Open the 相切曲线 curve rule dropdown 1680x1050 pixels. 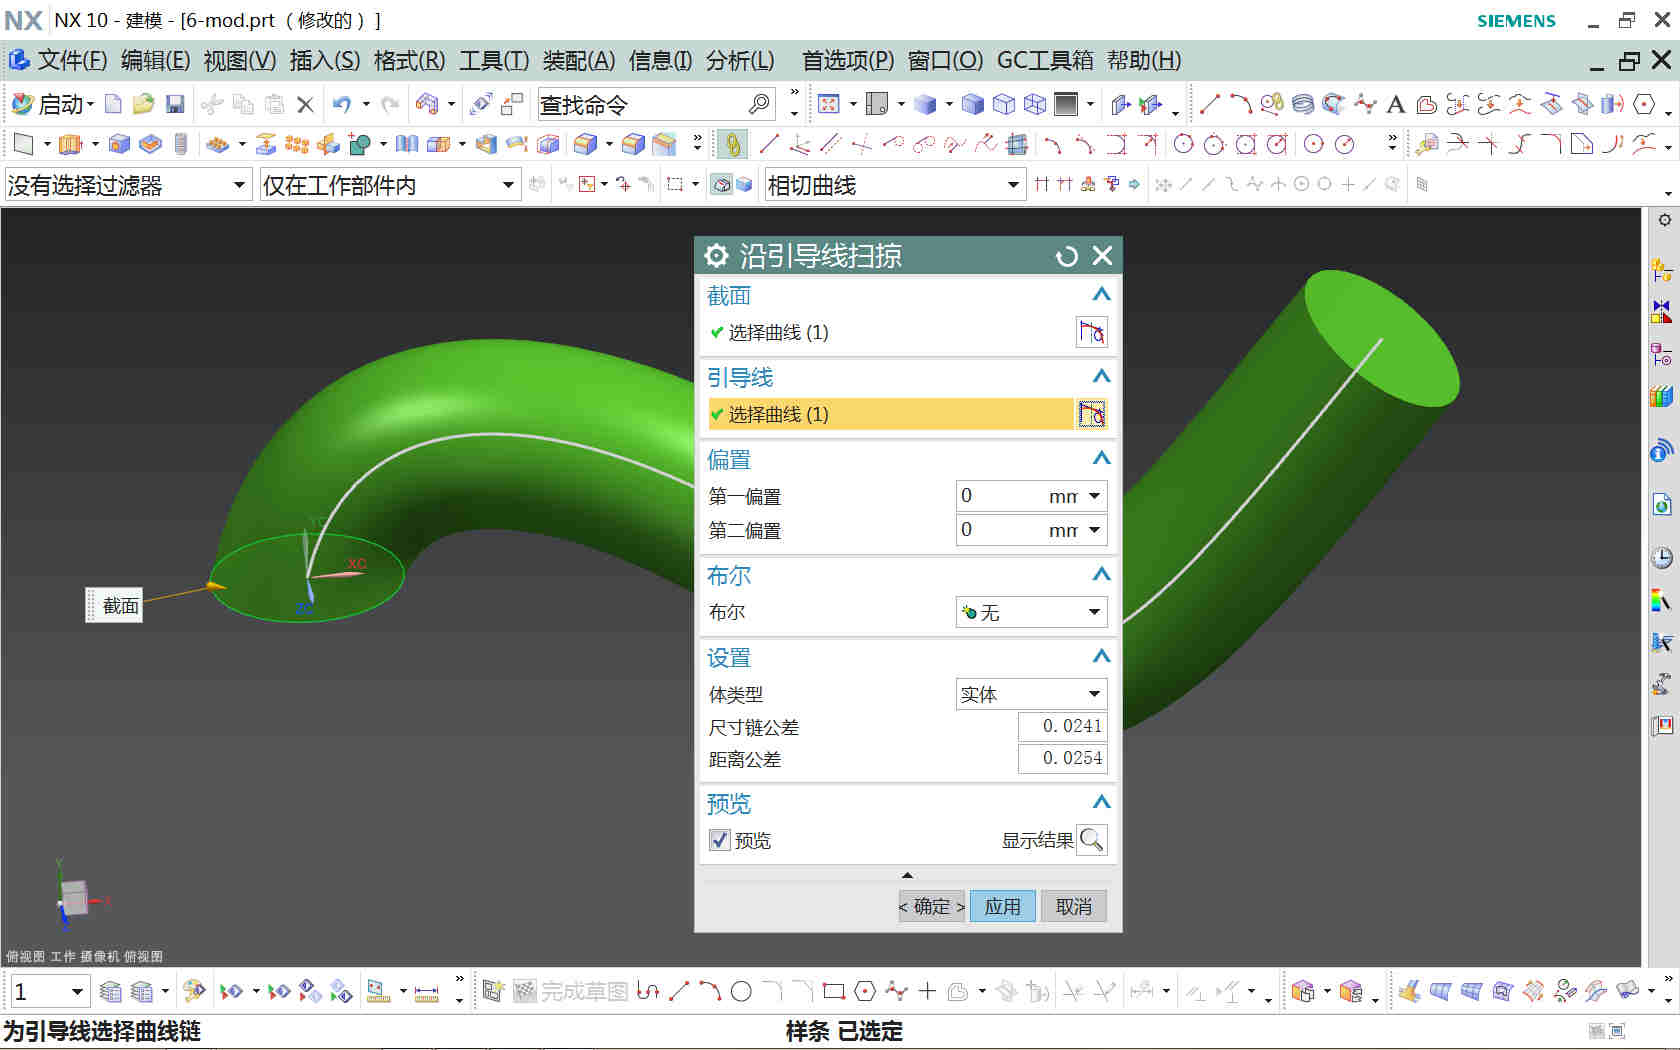895,184
